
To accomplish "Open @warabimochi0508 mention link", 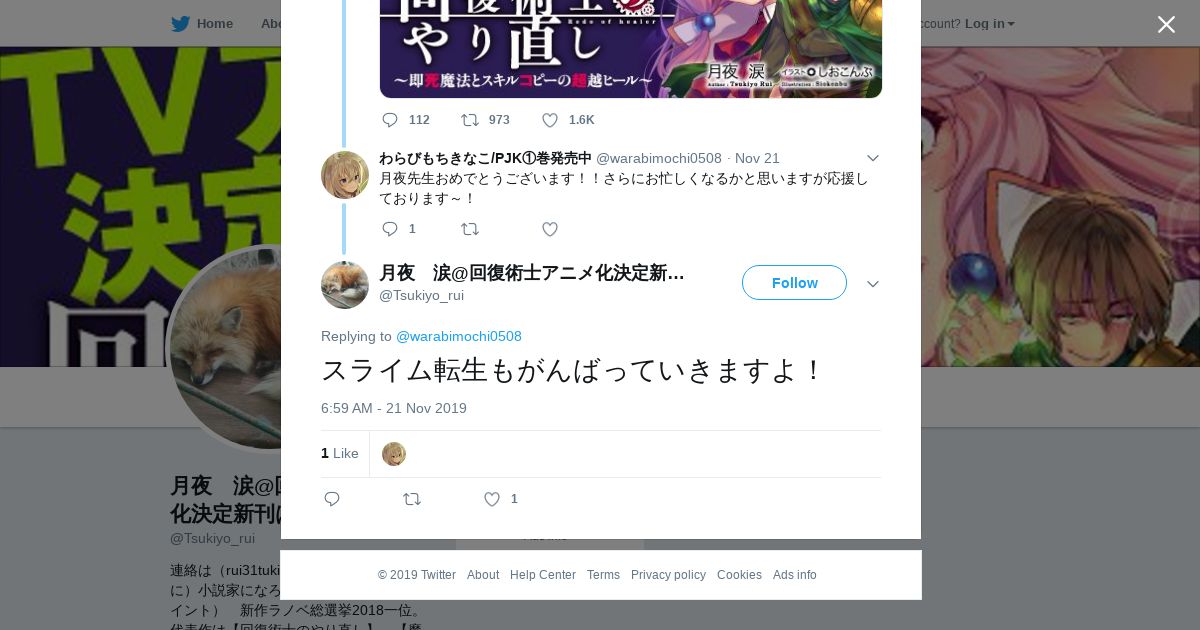I will (x=459, y=336).
